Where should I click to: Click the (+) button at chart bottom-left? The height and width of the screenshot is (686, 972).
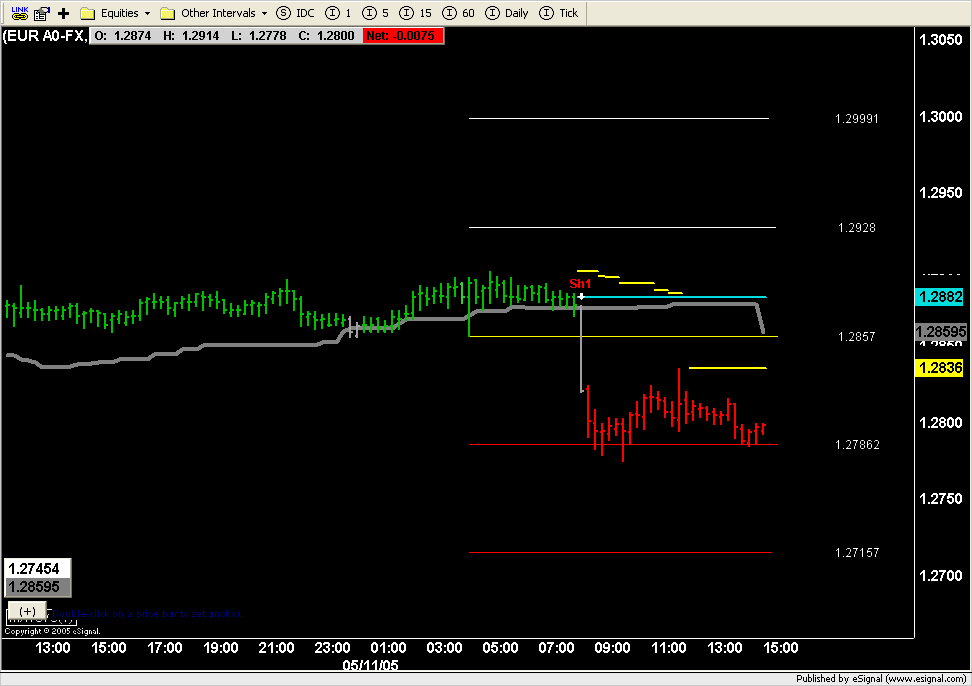(x=27, y=610)
